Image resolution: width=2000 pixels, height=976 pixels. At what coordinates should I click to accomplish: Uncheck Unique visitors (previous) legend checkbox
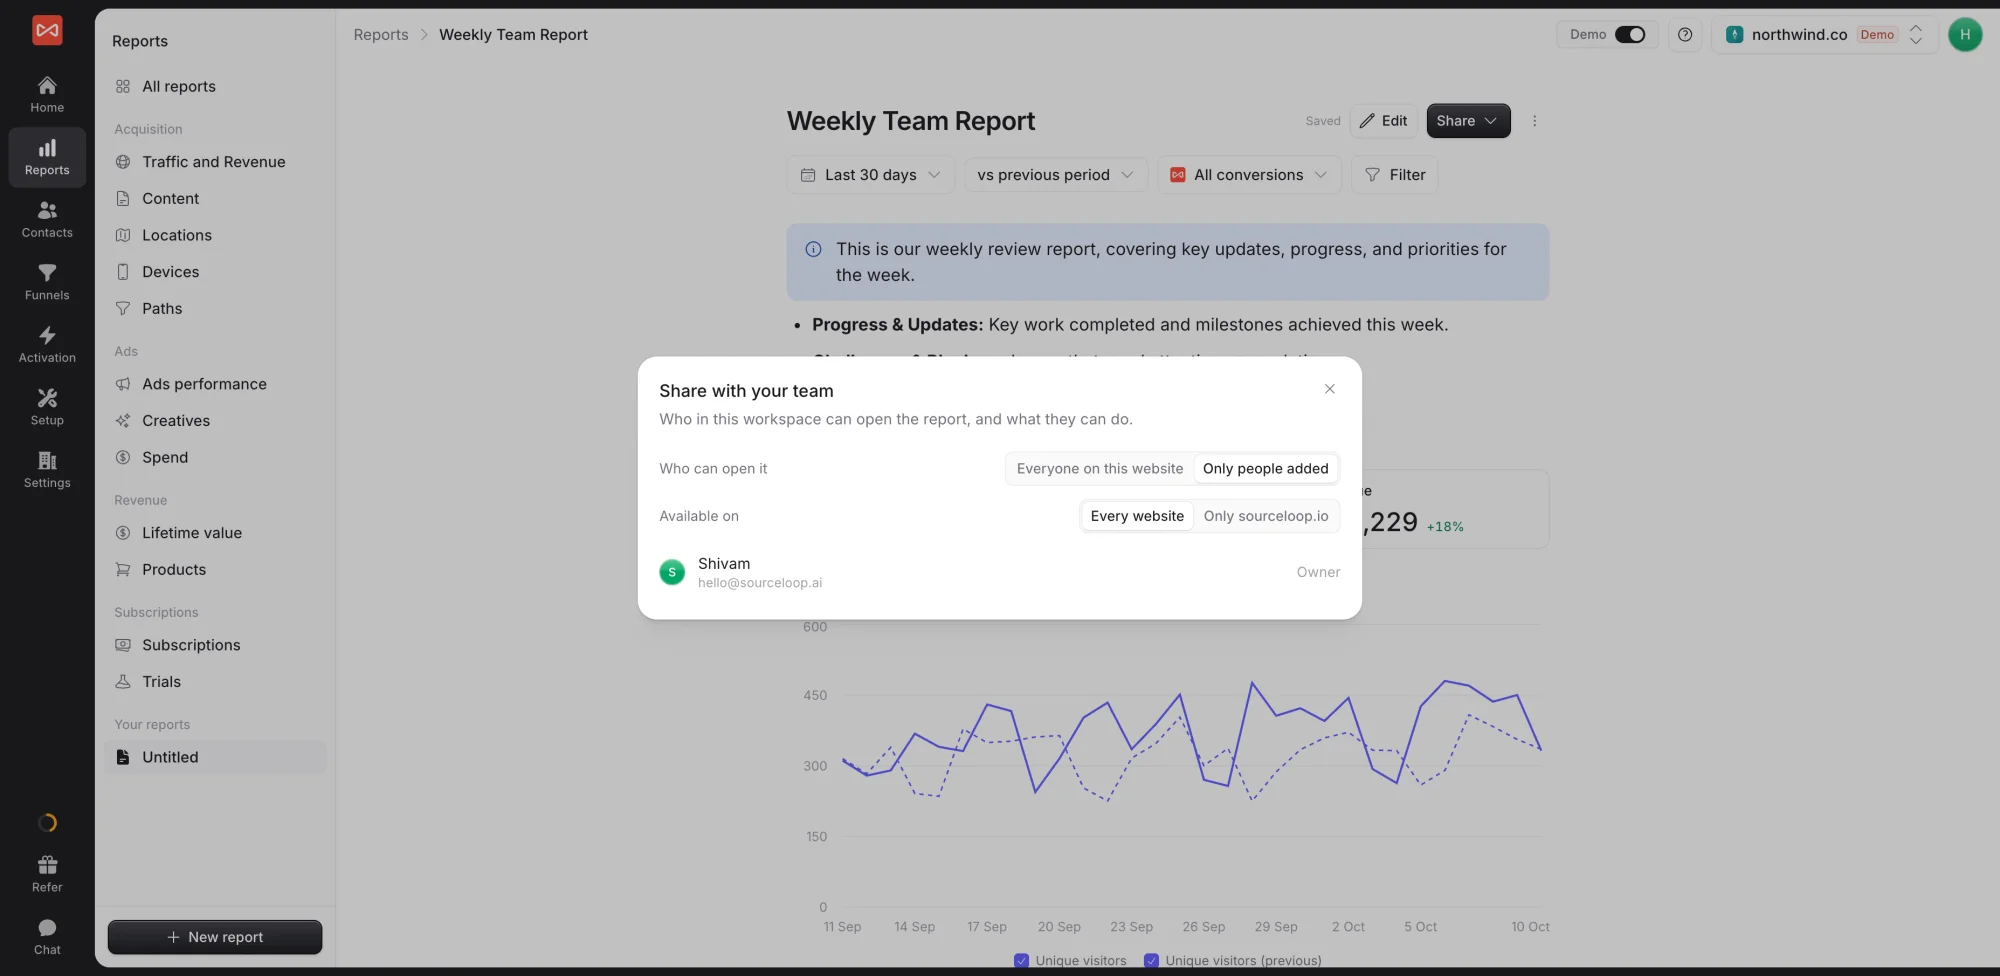(x=1151, y=961)
